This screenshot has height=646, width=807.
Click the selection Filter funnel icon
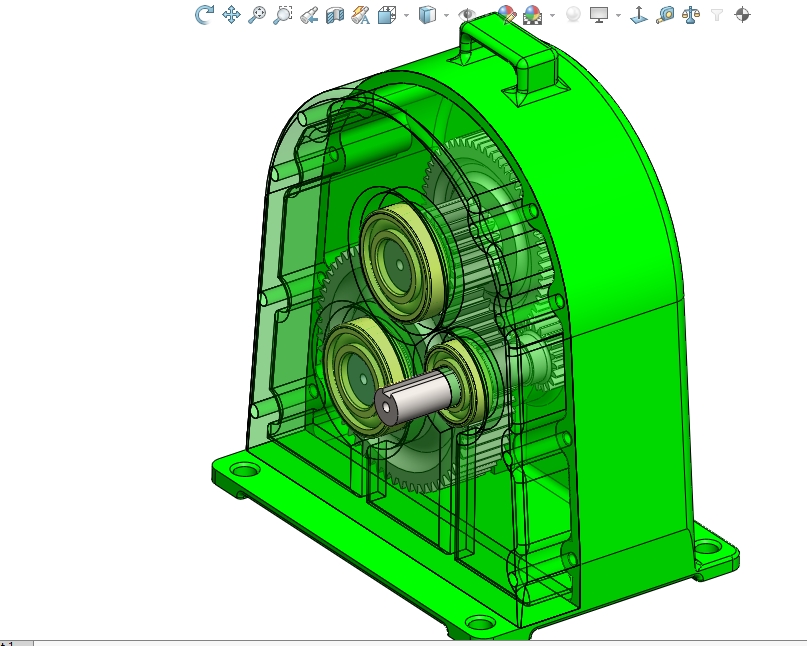coord(716,14)
